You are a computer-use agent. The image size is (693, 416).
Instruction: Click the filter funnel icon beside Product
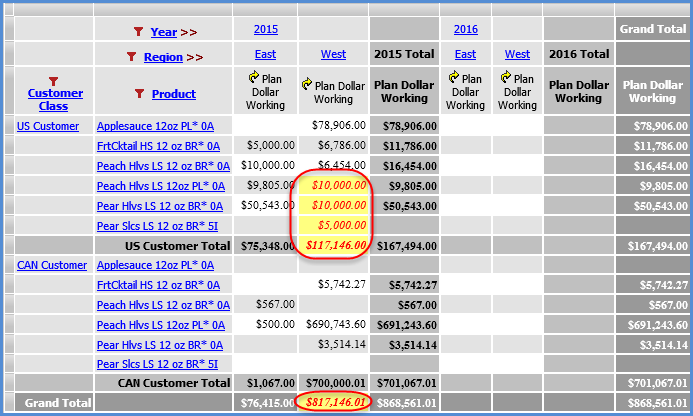click(x=139, y=94)
